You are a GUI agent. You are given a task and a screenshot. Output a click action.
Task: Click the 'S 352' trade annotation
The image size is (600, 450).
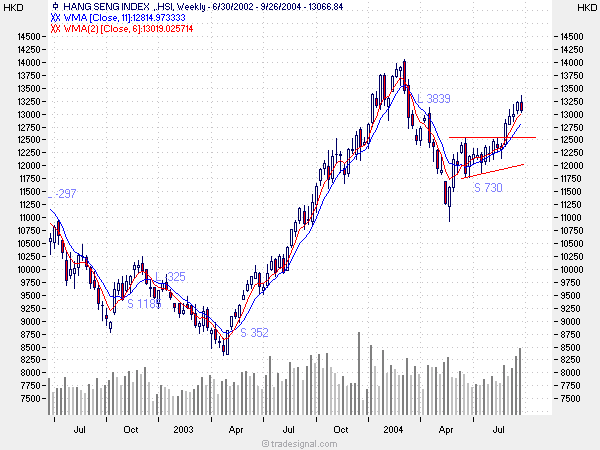[254, 333]
